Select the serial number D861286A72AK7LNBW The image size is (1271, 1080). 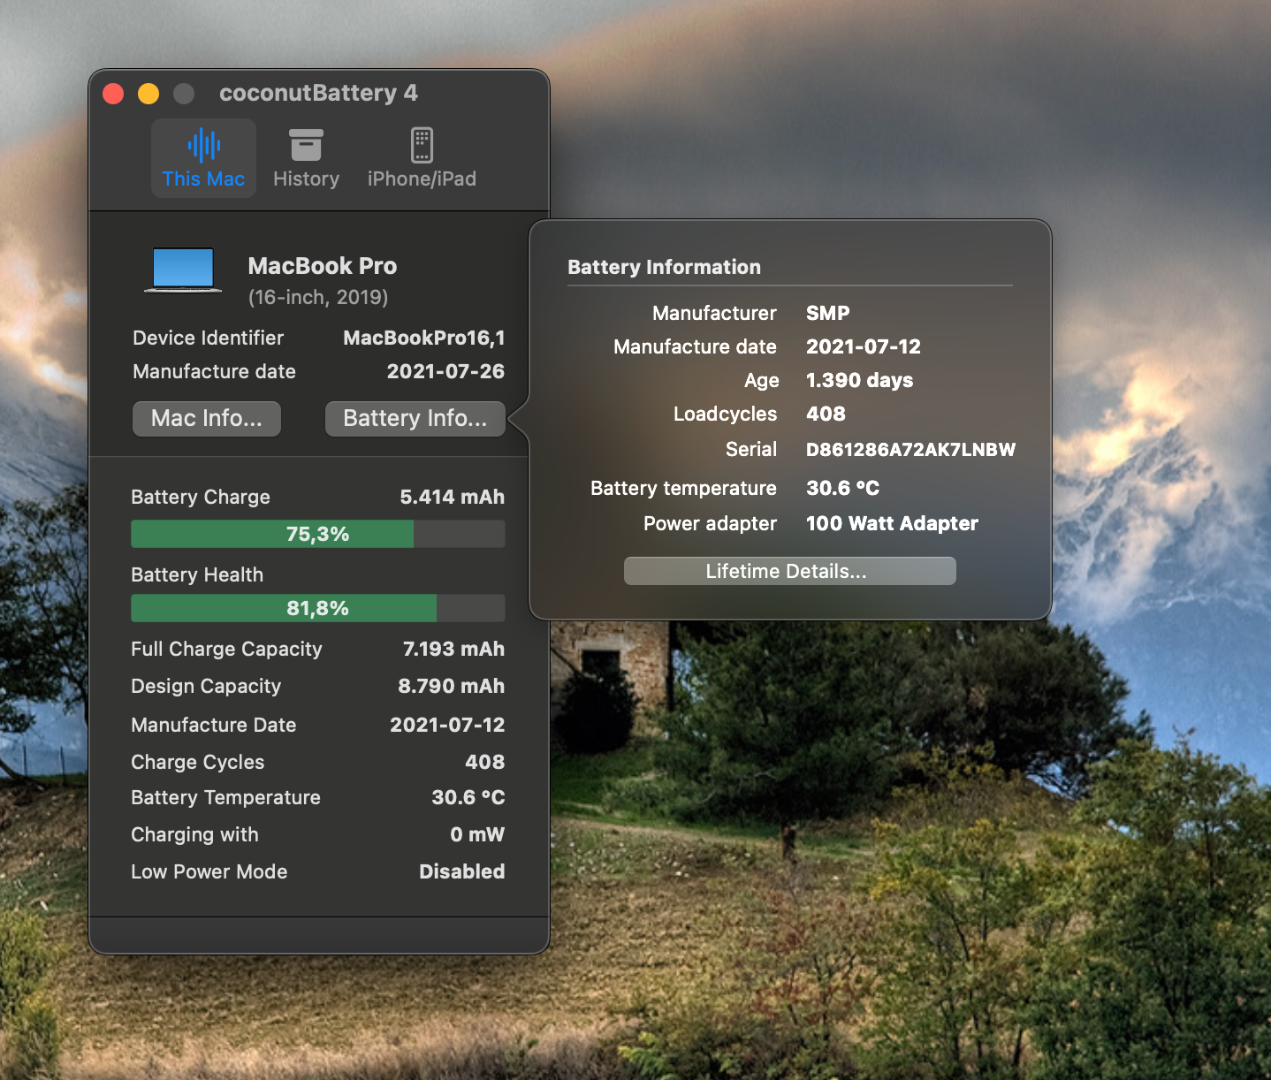click(911, 450)
